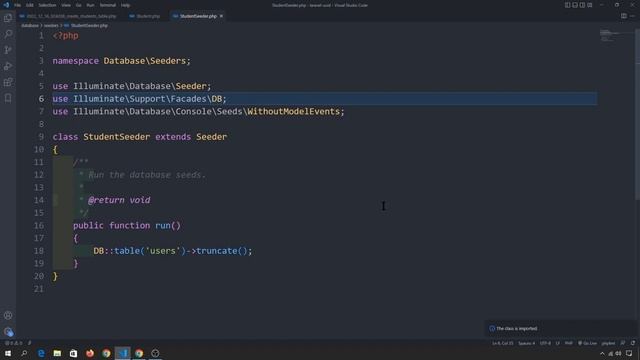
Task: Open the bookmark-shaped activity bar icon
Action: pos(8,98)
